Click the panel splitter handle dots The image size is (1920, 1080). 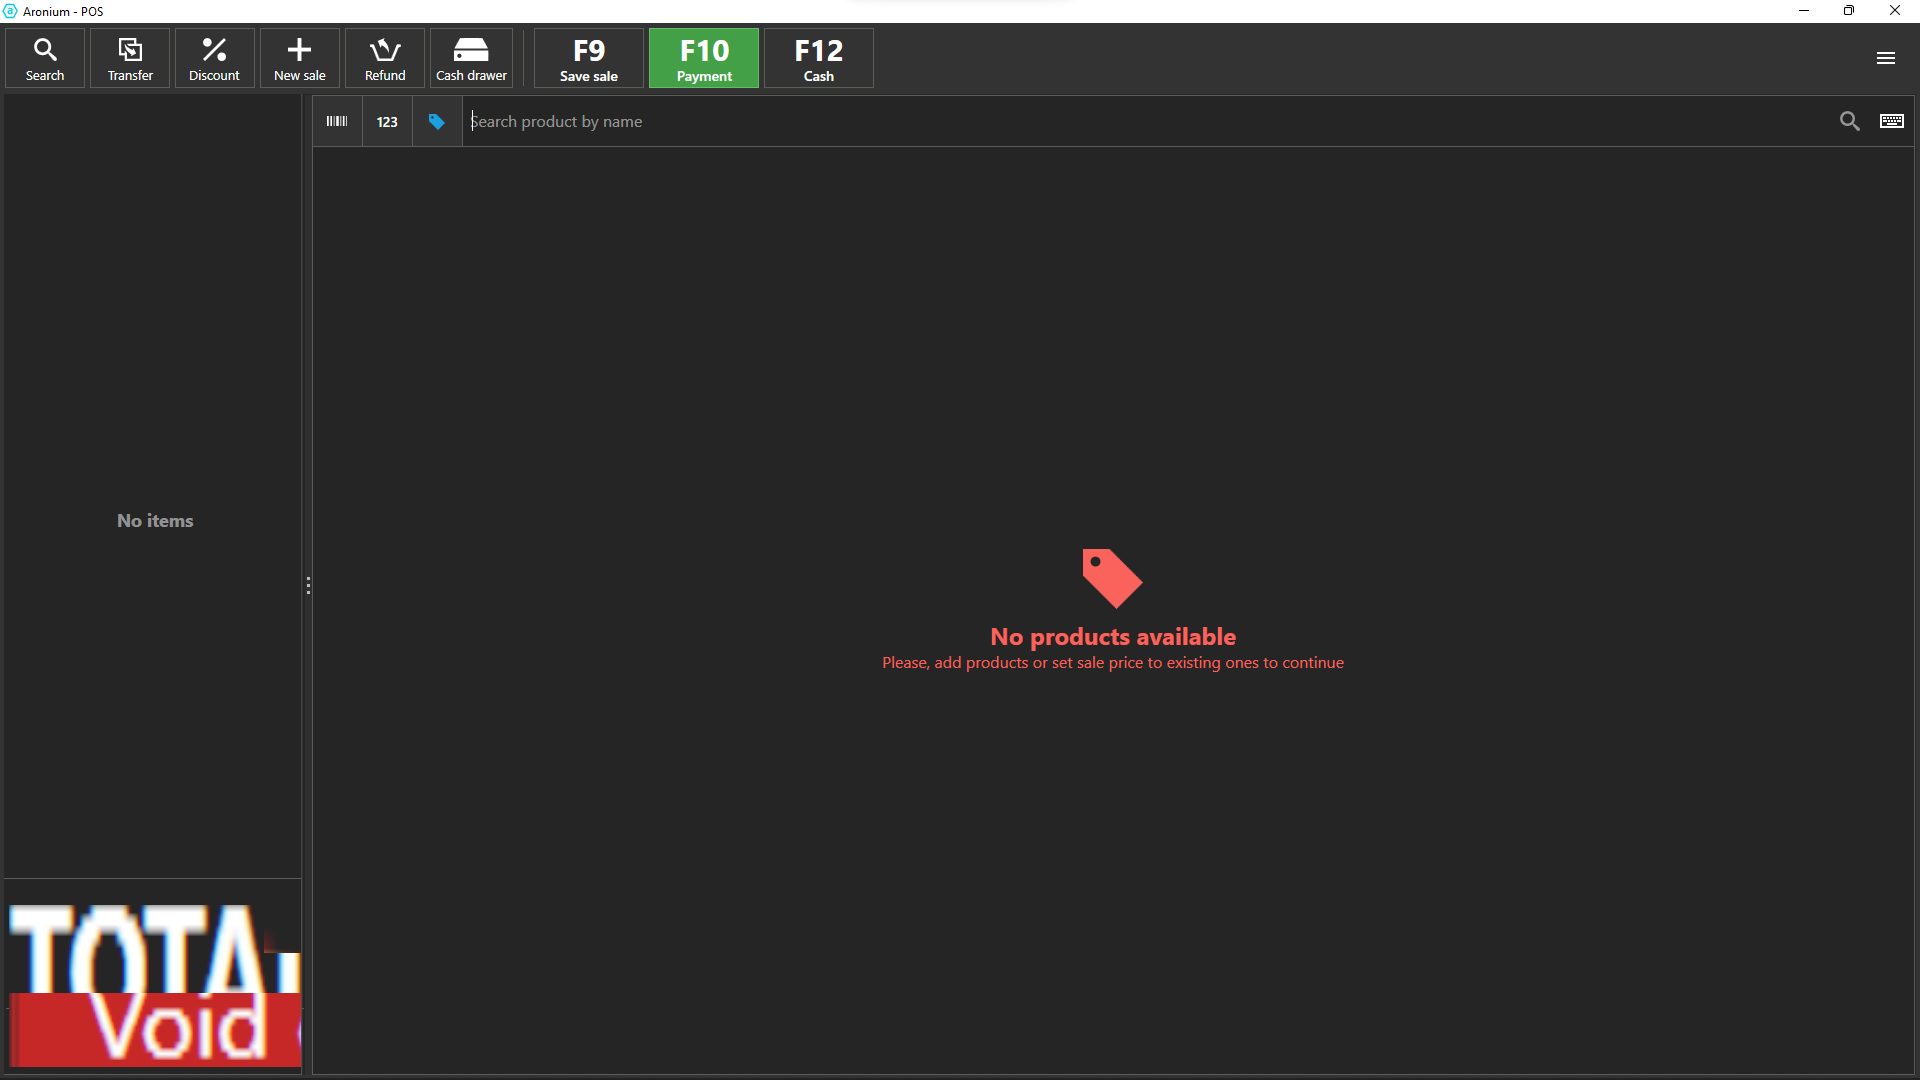pyautogui.click(x=308, y=585)
